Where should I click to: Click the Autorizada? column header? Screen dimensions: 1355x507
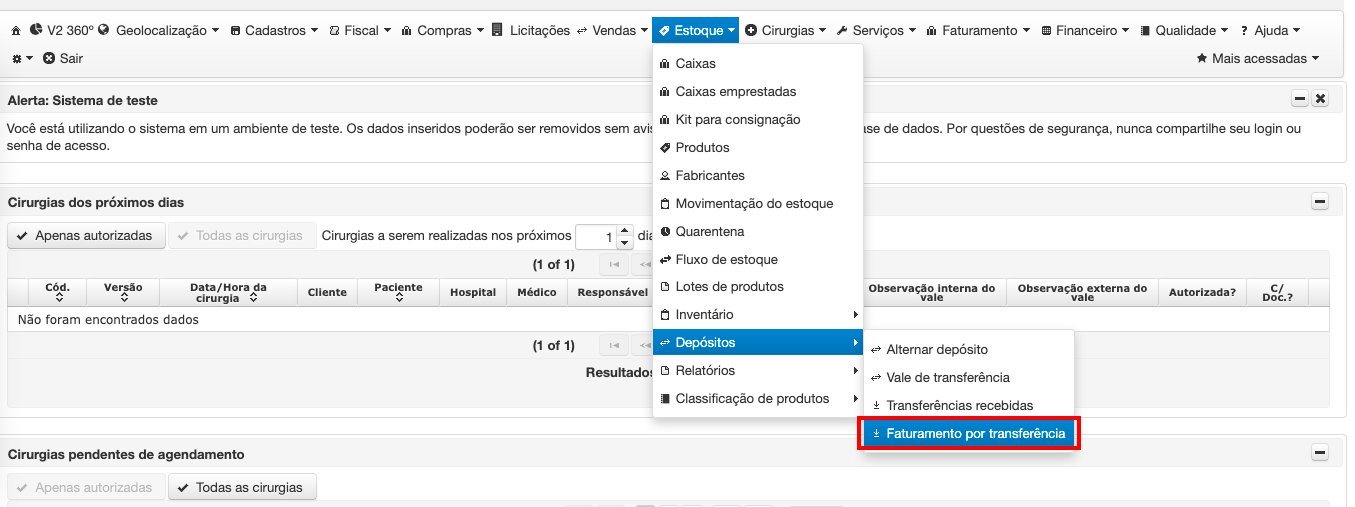[1201, 292]
